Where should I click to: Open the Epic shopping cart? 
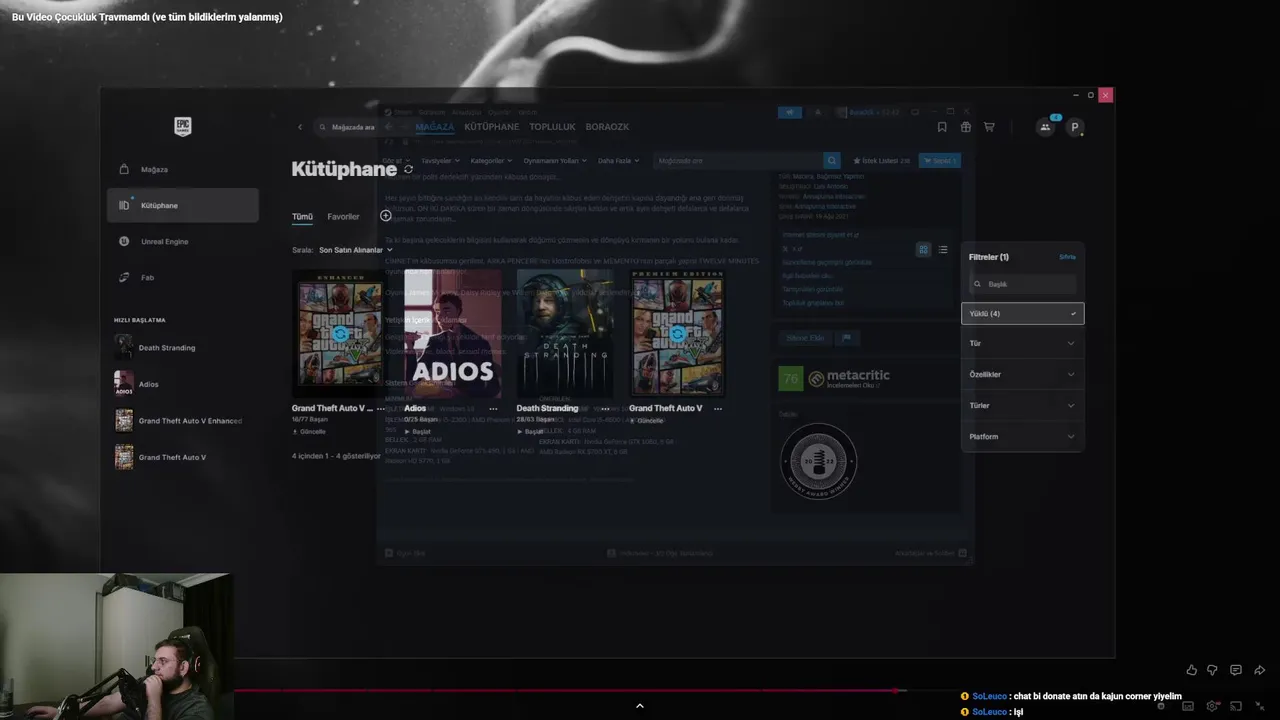click(x=989, y=127)
